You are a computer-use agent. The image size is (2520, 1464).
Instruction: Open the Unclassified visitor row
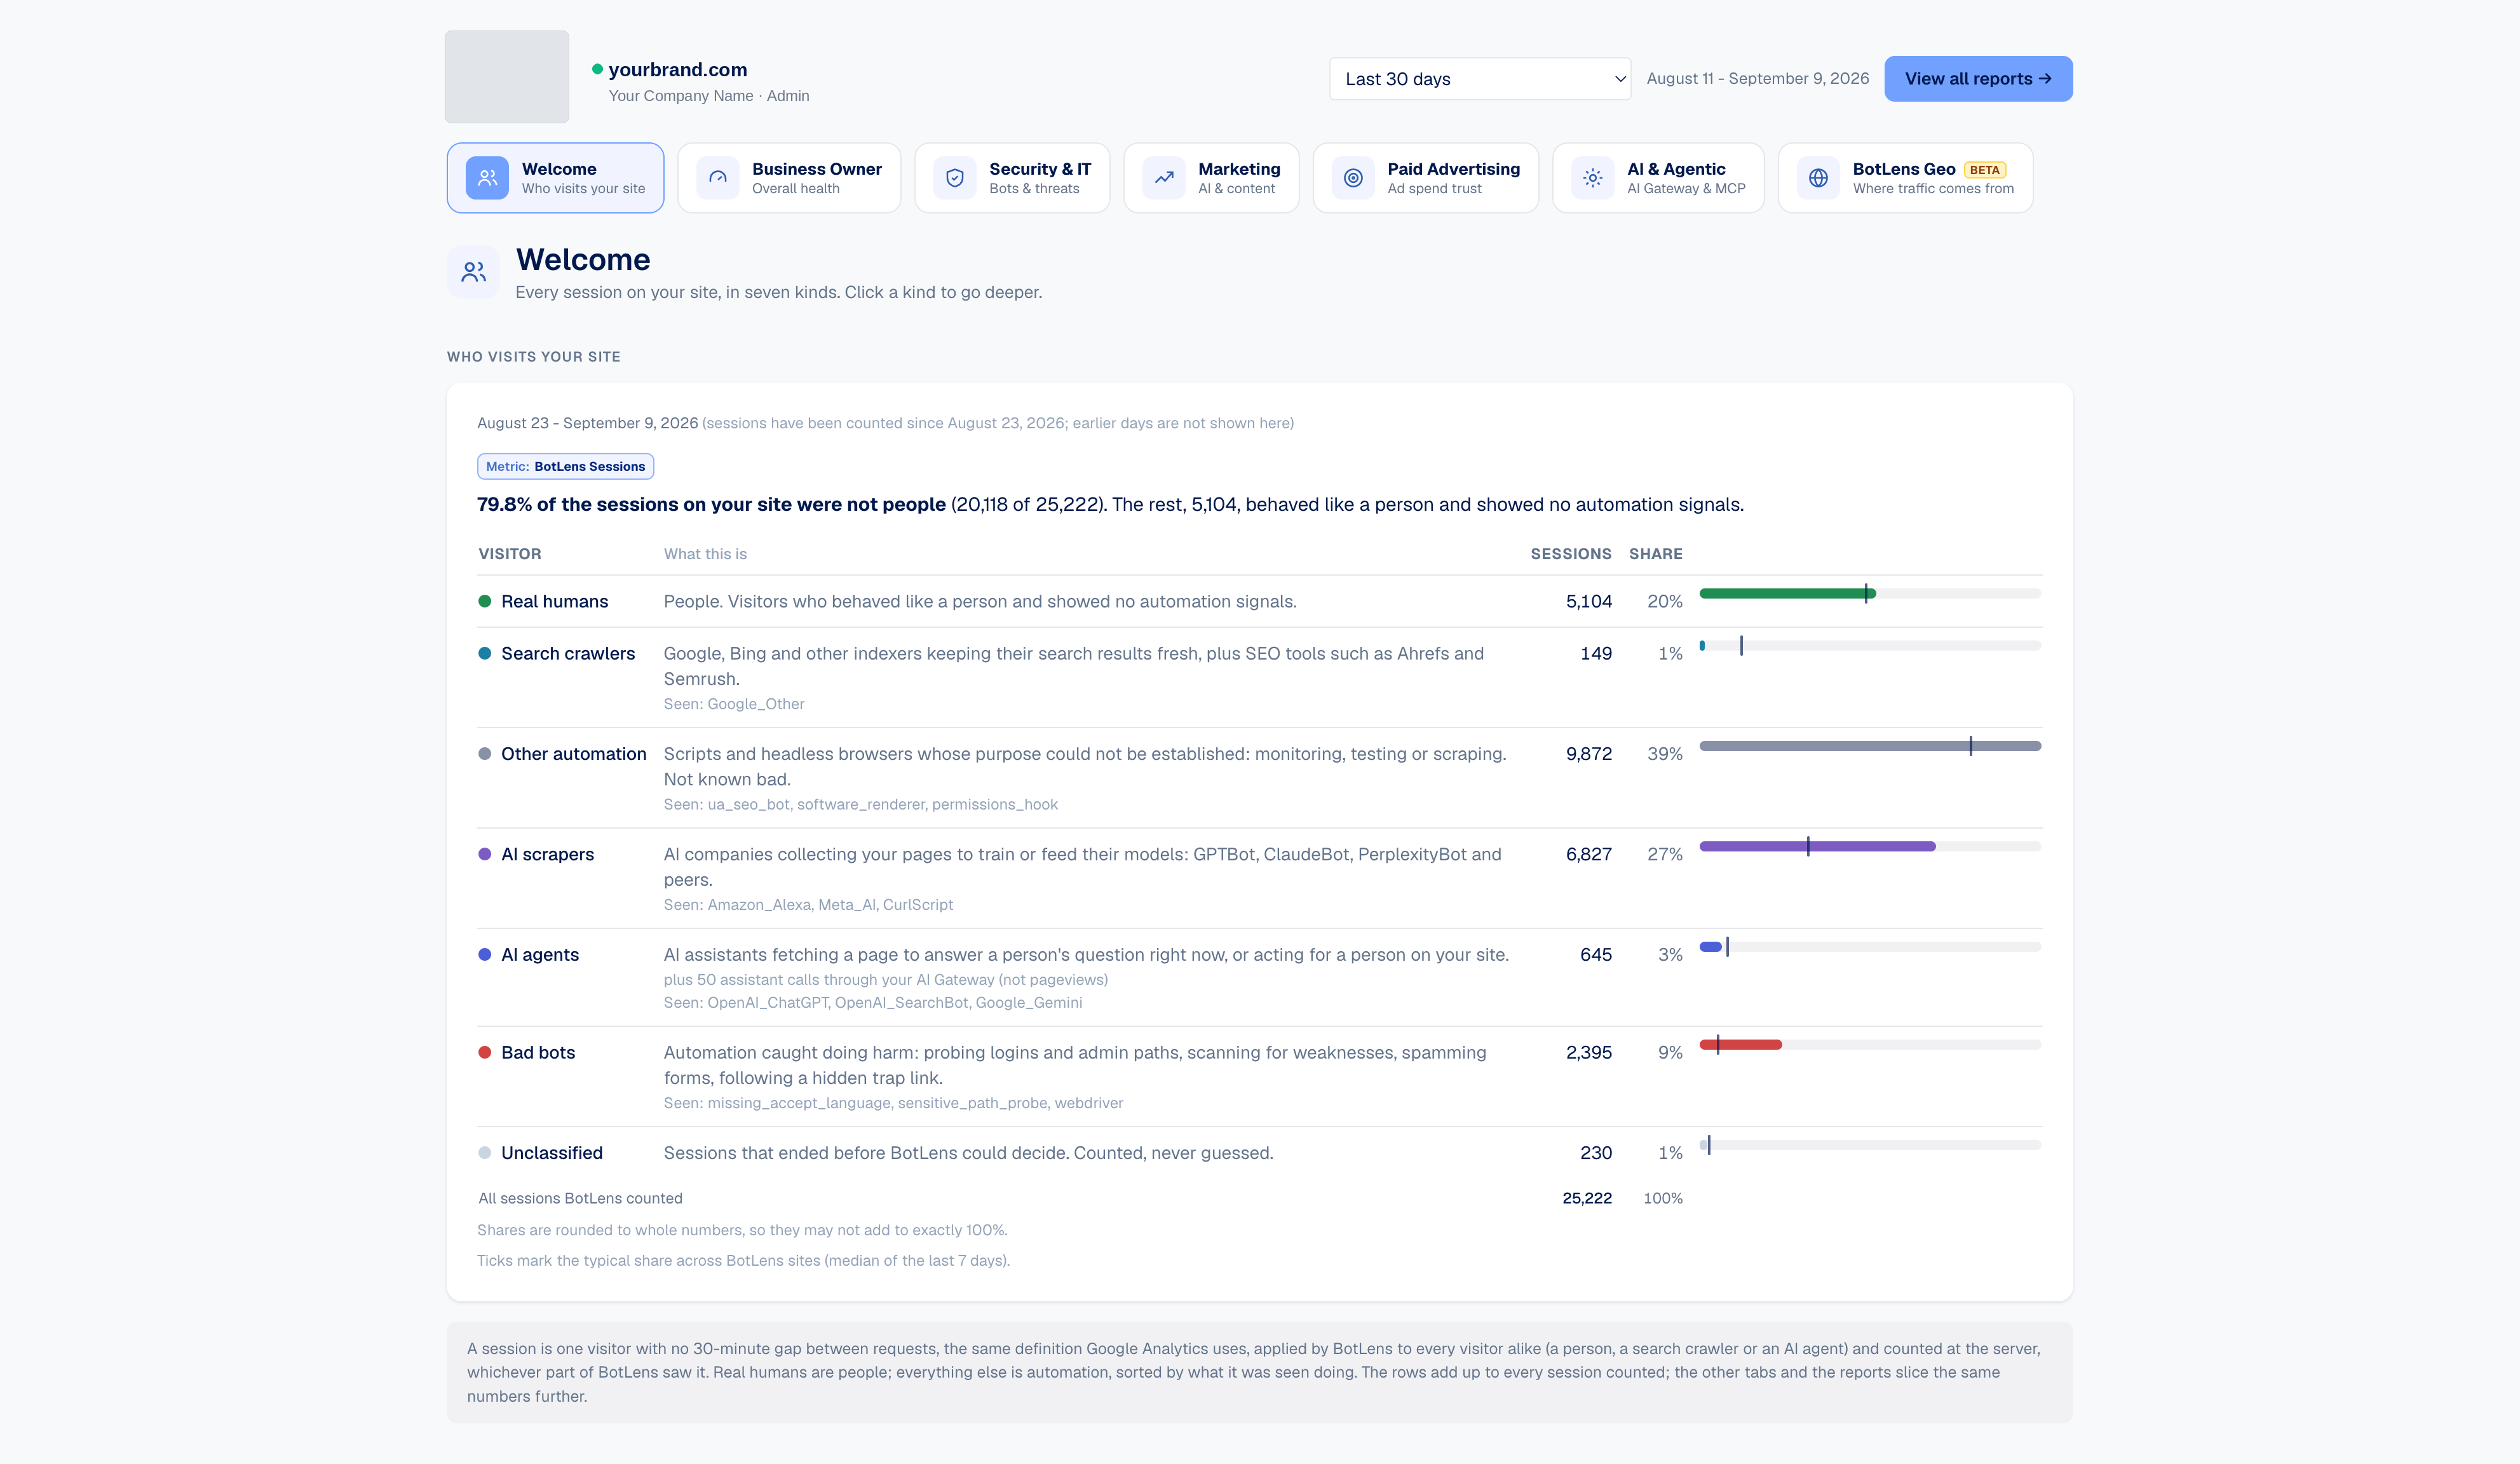(x=1259, y=1153)
